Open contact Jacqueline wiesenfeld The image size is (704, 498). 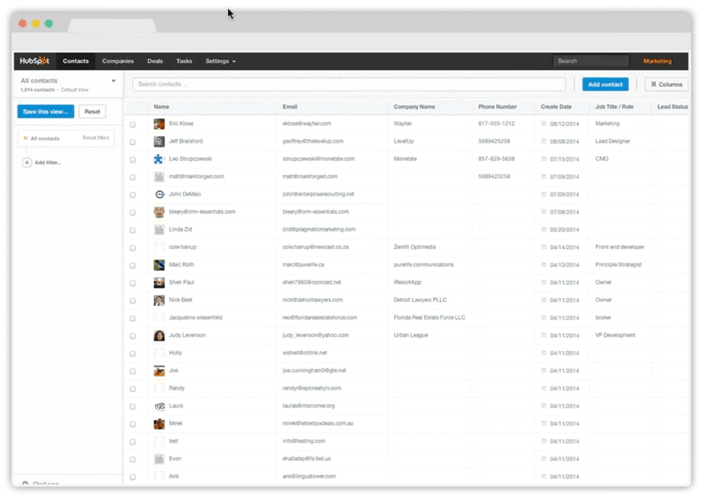point(195,317)
